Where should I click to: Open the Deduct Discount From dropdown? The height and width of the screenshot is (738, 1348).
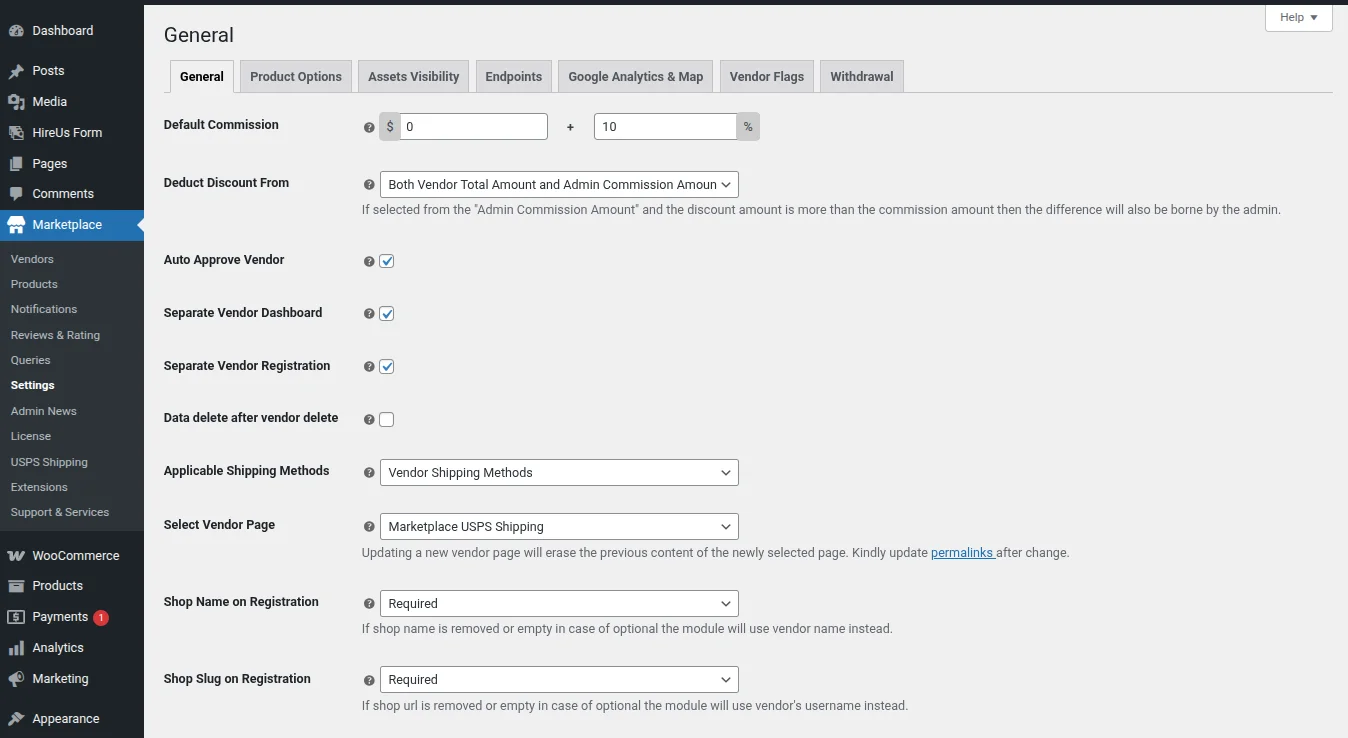(558, 184)
